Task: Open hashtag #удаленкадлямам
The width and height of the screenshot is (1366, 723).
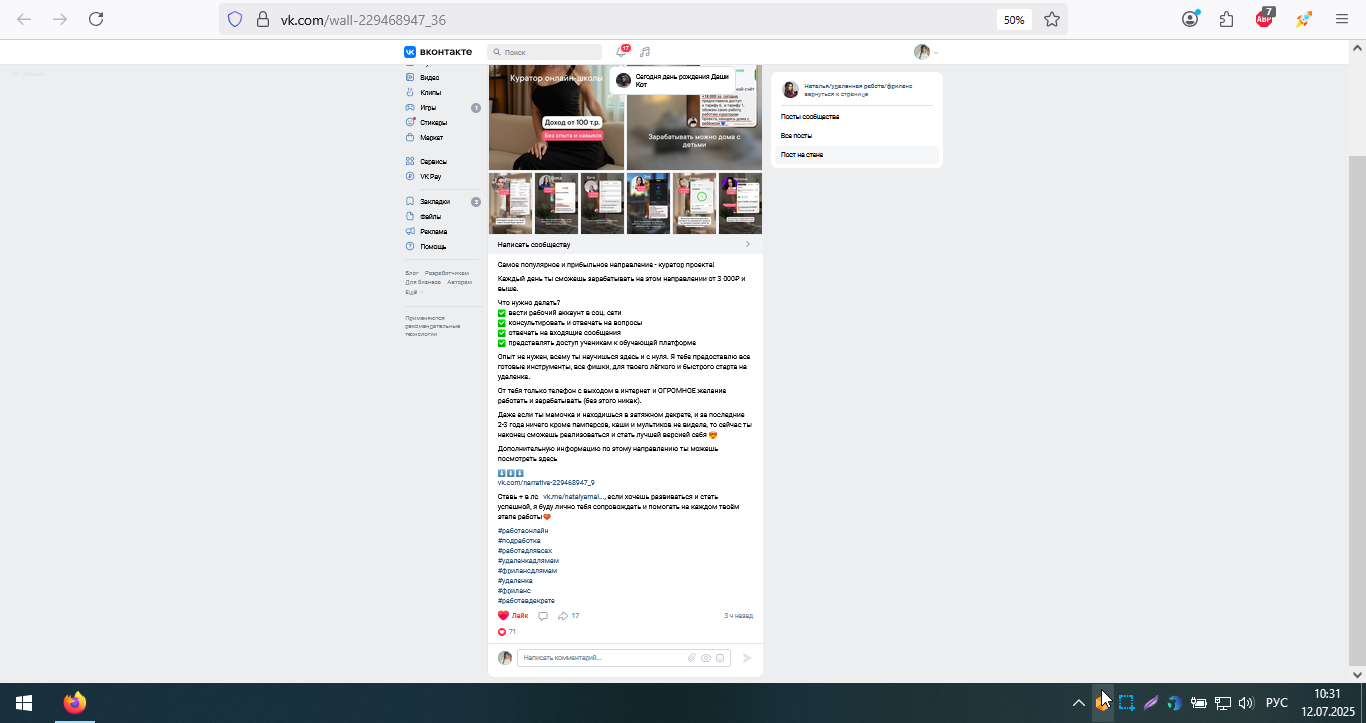Action: pos(528,560)
